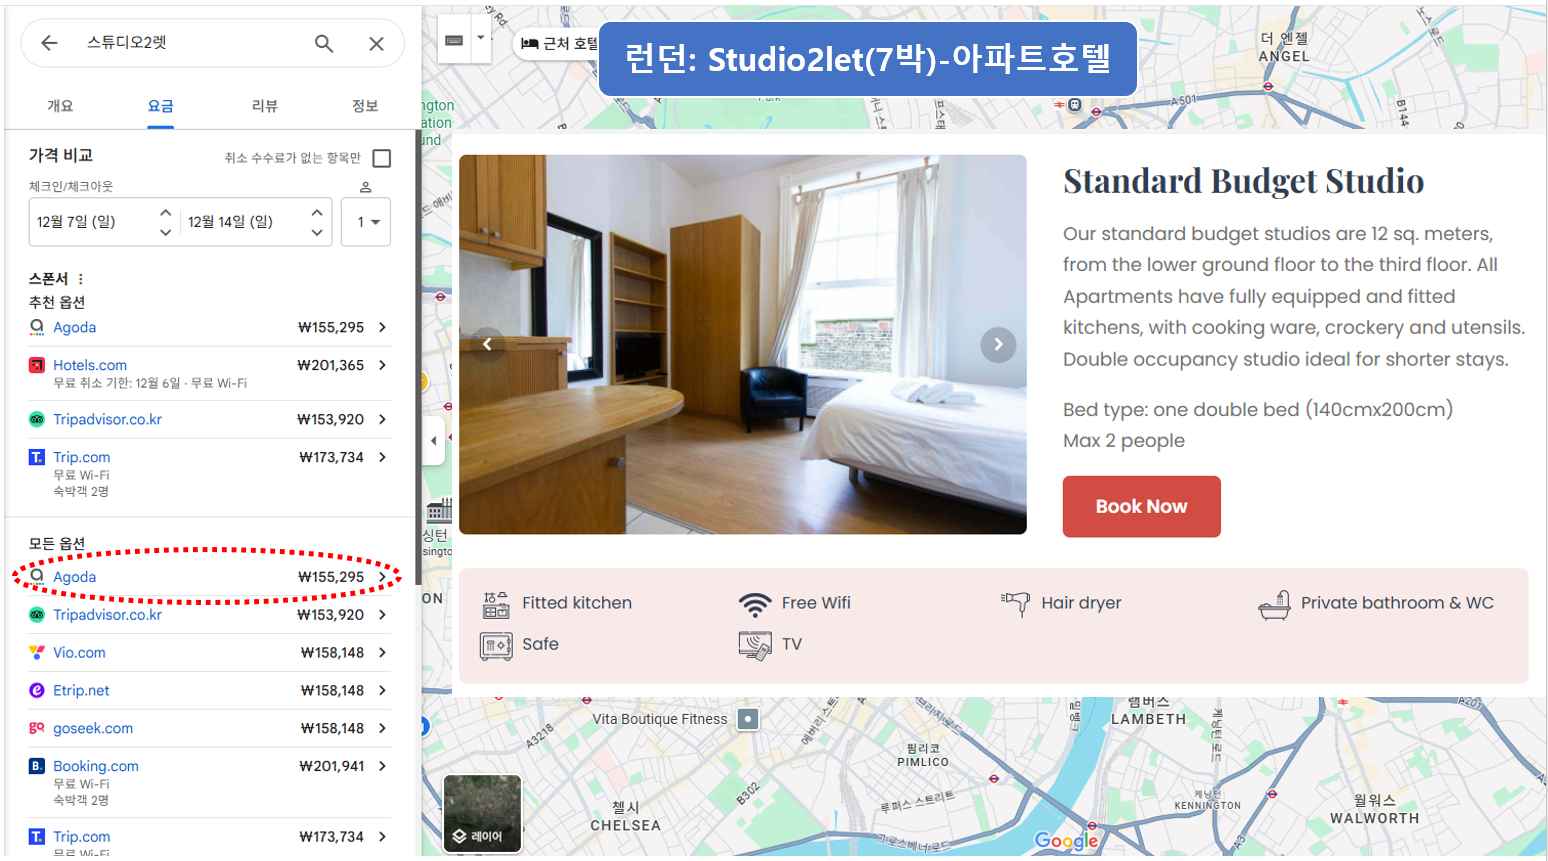
Task: Click the ₩201,941 Booking.com price
Action: (x=332, y=766)
